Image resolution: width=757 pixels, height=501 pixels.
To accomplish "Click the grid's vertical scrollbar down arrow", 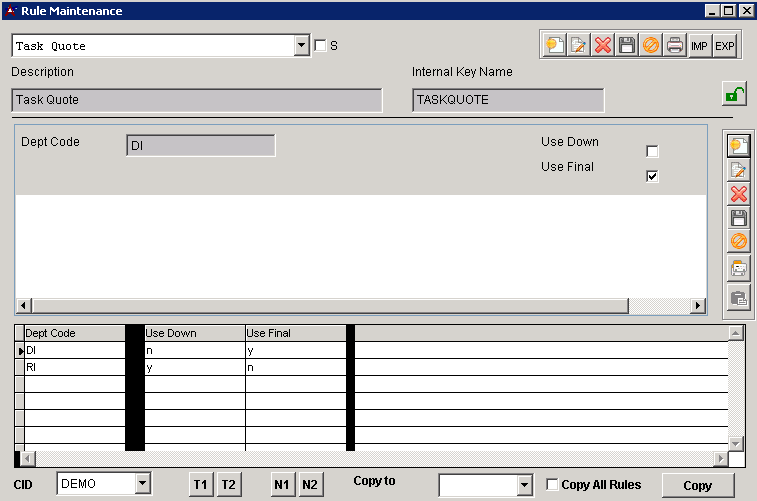I will coord(736,443).
